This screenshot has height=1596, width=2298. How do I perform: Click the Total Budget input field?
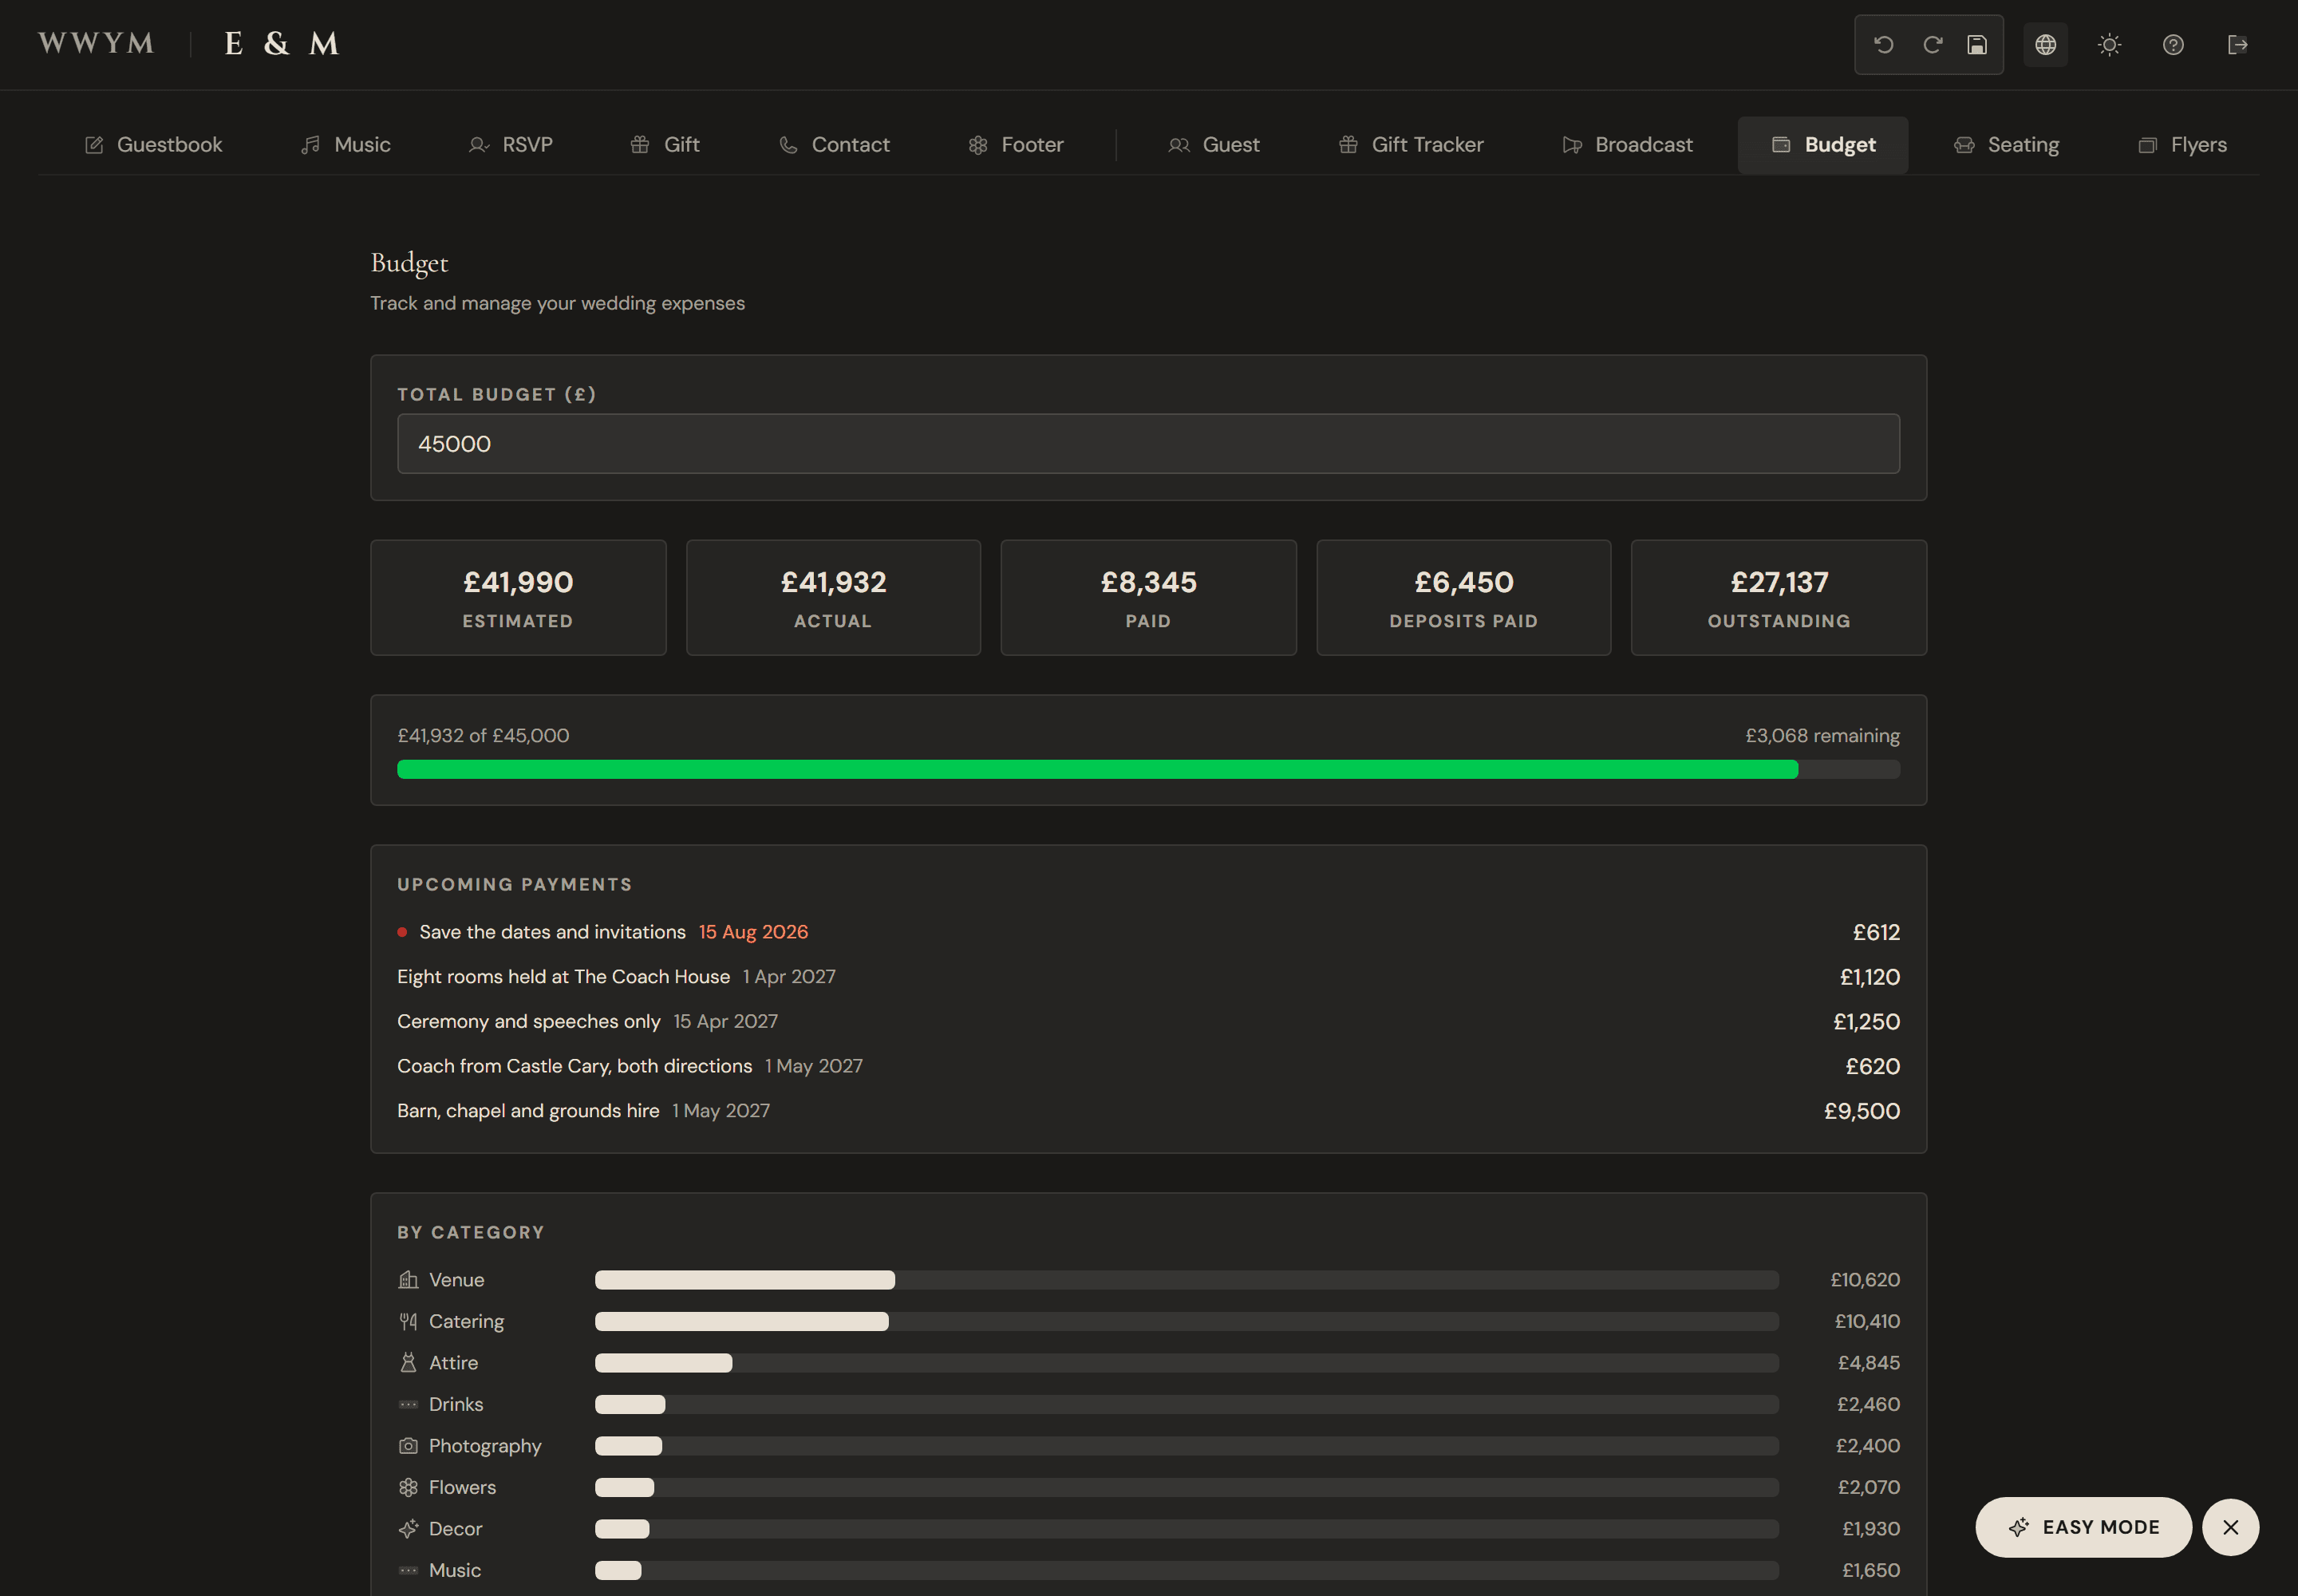point(1148,444)
